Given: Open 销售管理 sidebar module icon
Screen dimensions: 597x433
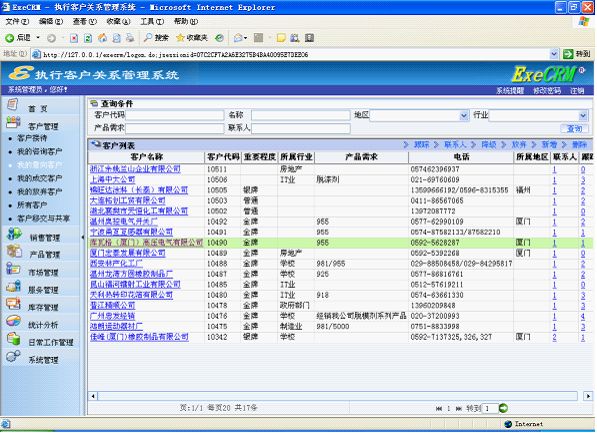Looking at the screenshot, I should [x=14, y=233].
